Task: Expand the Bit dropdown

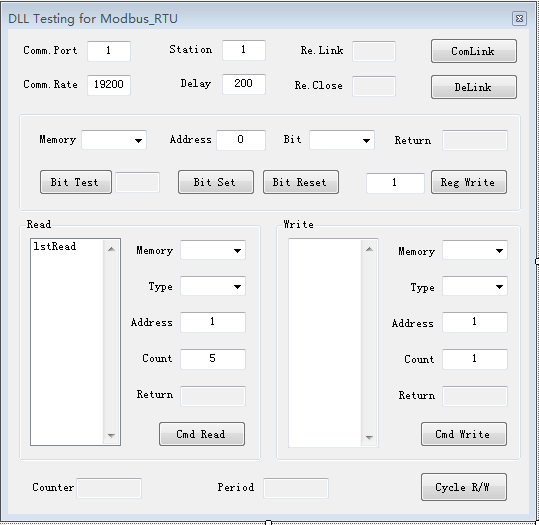Action: [342, 140]
